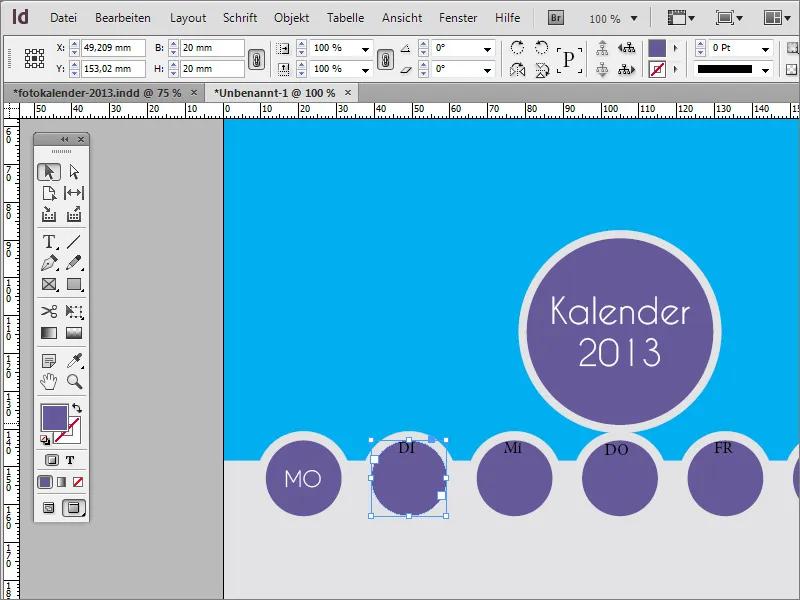Click purple fill swatch in toolbox
Image resolution: width=800 pixels, height=600 pixels.
(54, 417)
